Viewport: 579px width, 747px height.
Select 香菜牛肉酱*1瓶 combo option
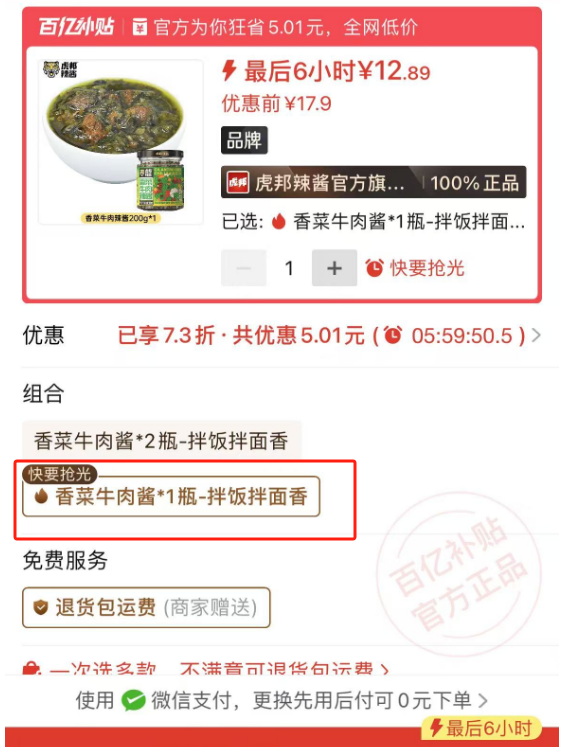[x=171, y=496]
